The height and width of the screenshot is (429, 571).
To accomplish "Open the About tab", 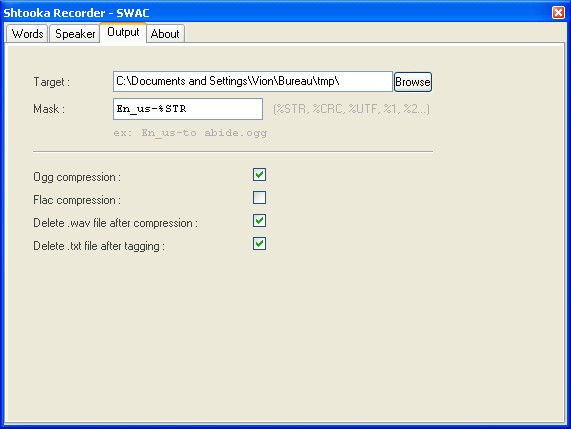I will [165, 34].
